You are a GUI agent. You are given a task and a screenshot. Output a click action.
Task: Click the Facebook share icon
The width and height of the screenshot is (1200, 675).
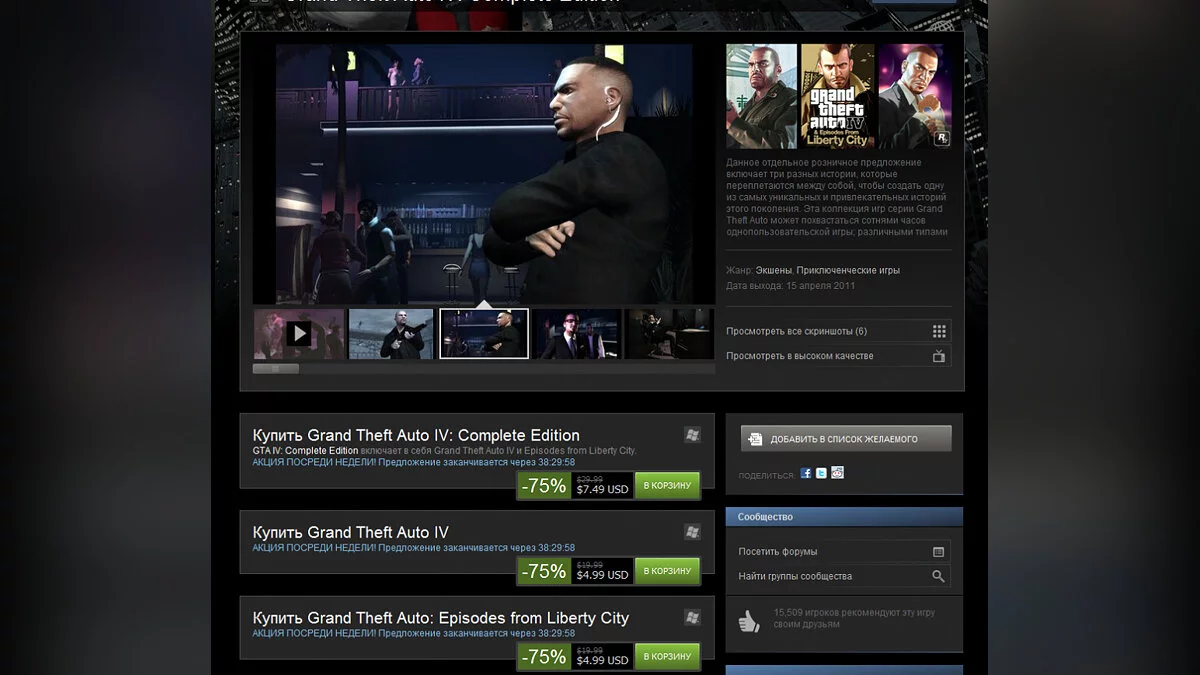[806, 473]
